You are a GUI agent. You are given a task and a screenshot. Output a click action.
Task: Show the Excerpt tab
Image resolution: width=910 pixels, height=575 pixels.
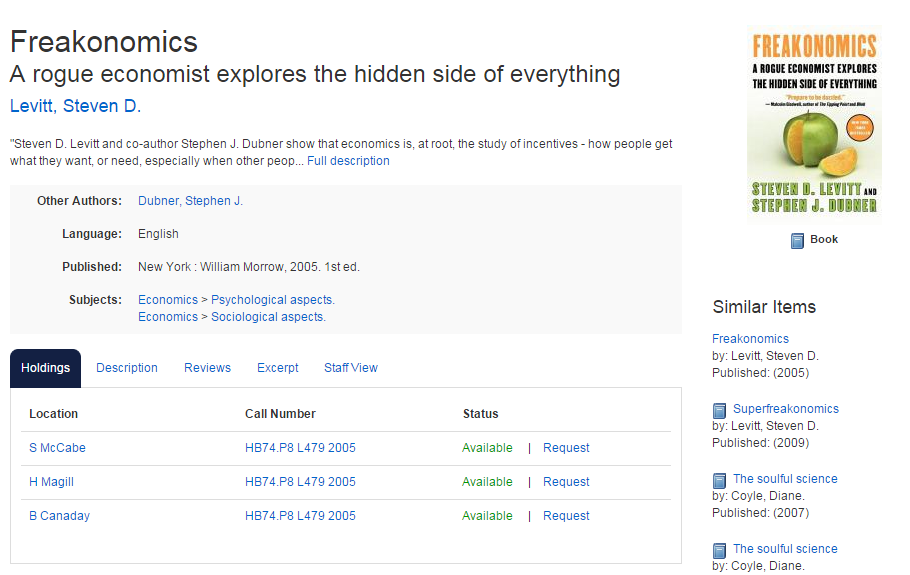(277, 368)
